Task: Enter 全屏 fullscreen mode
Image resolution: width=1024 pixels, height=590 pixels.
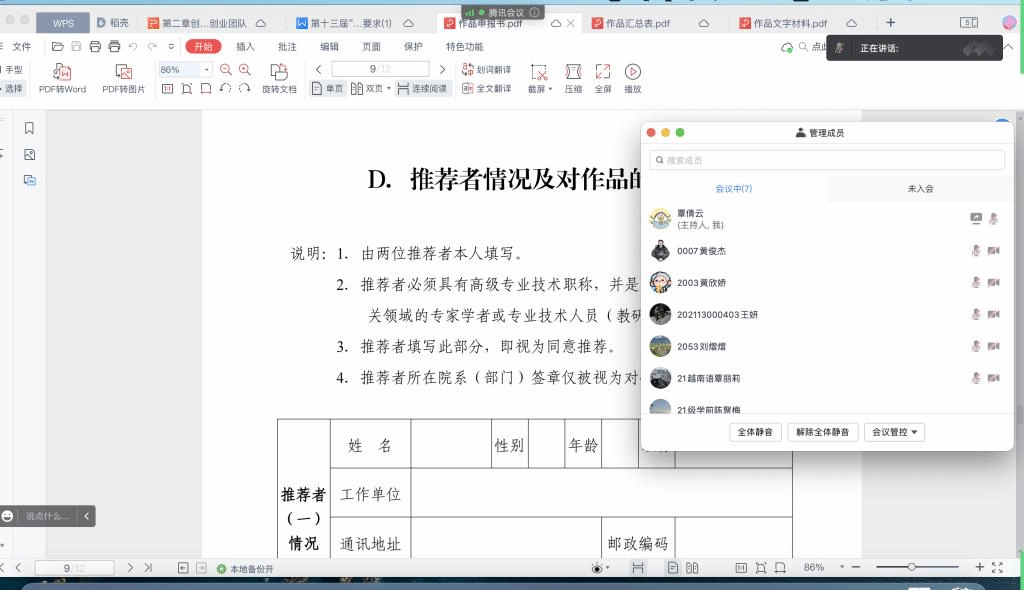Action: [x=603, y=72]
